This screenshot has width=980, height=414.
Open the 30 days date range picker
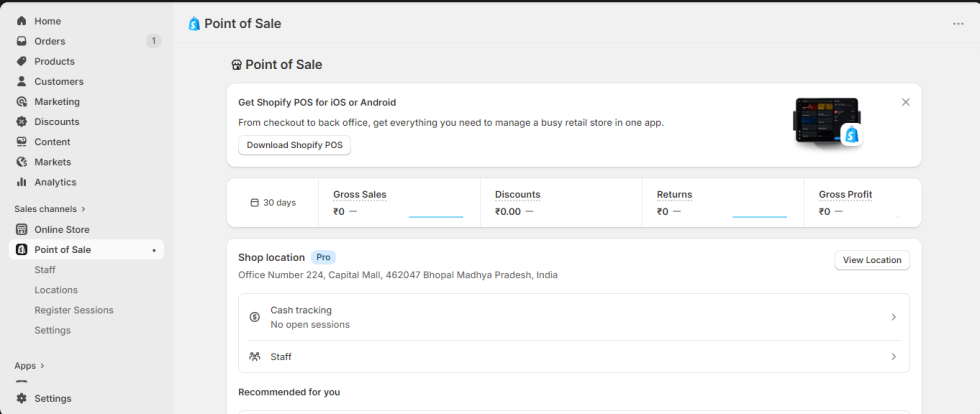click(272, 202)
